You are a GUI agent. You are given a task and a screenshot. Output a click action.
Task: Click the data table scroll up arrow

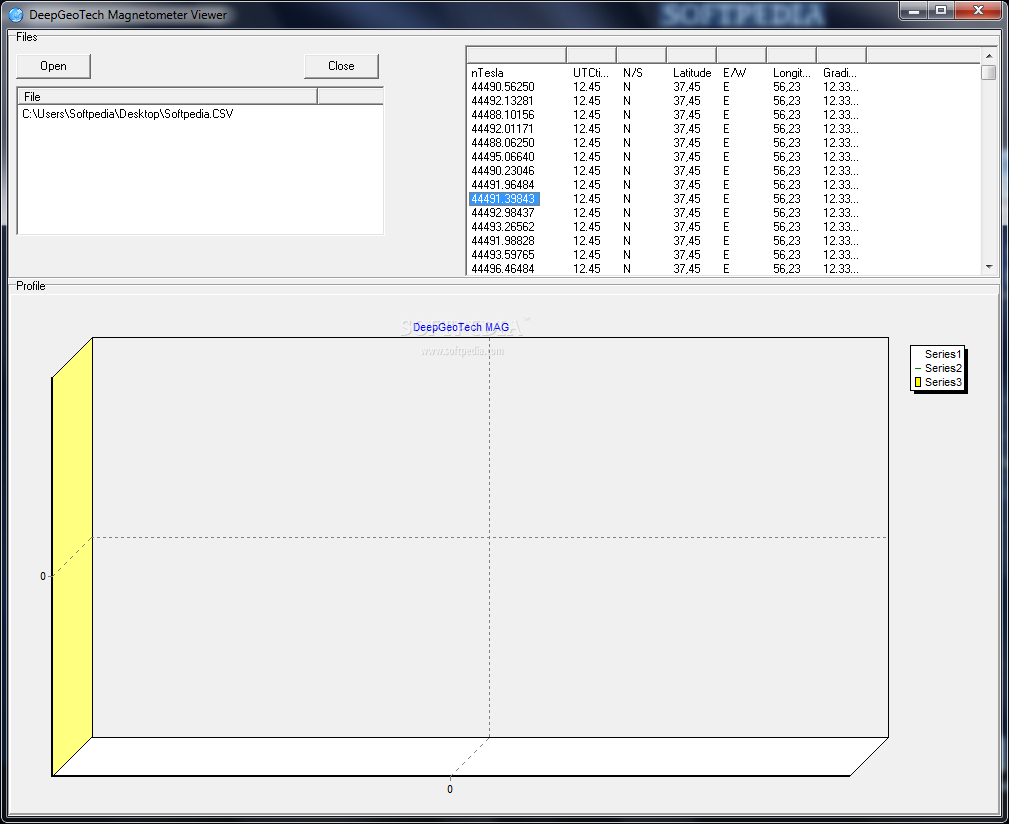pyautogui.click(x=989, y=56)
